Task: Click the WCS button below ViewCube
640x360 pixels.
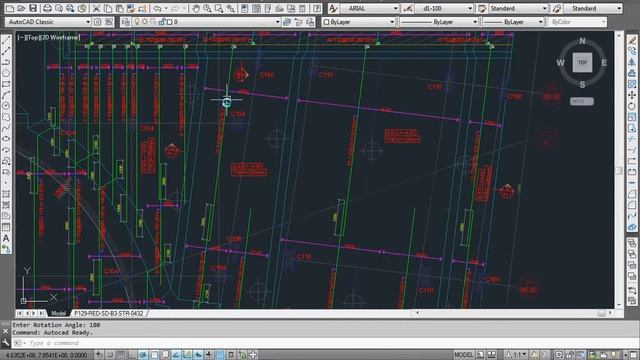Action: point(582,101)
